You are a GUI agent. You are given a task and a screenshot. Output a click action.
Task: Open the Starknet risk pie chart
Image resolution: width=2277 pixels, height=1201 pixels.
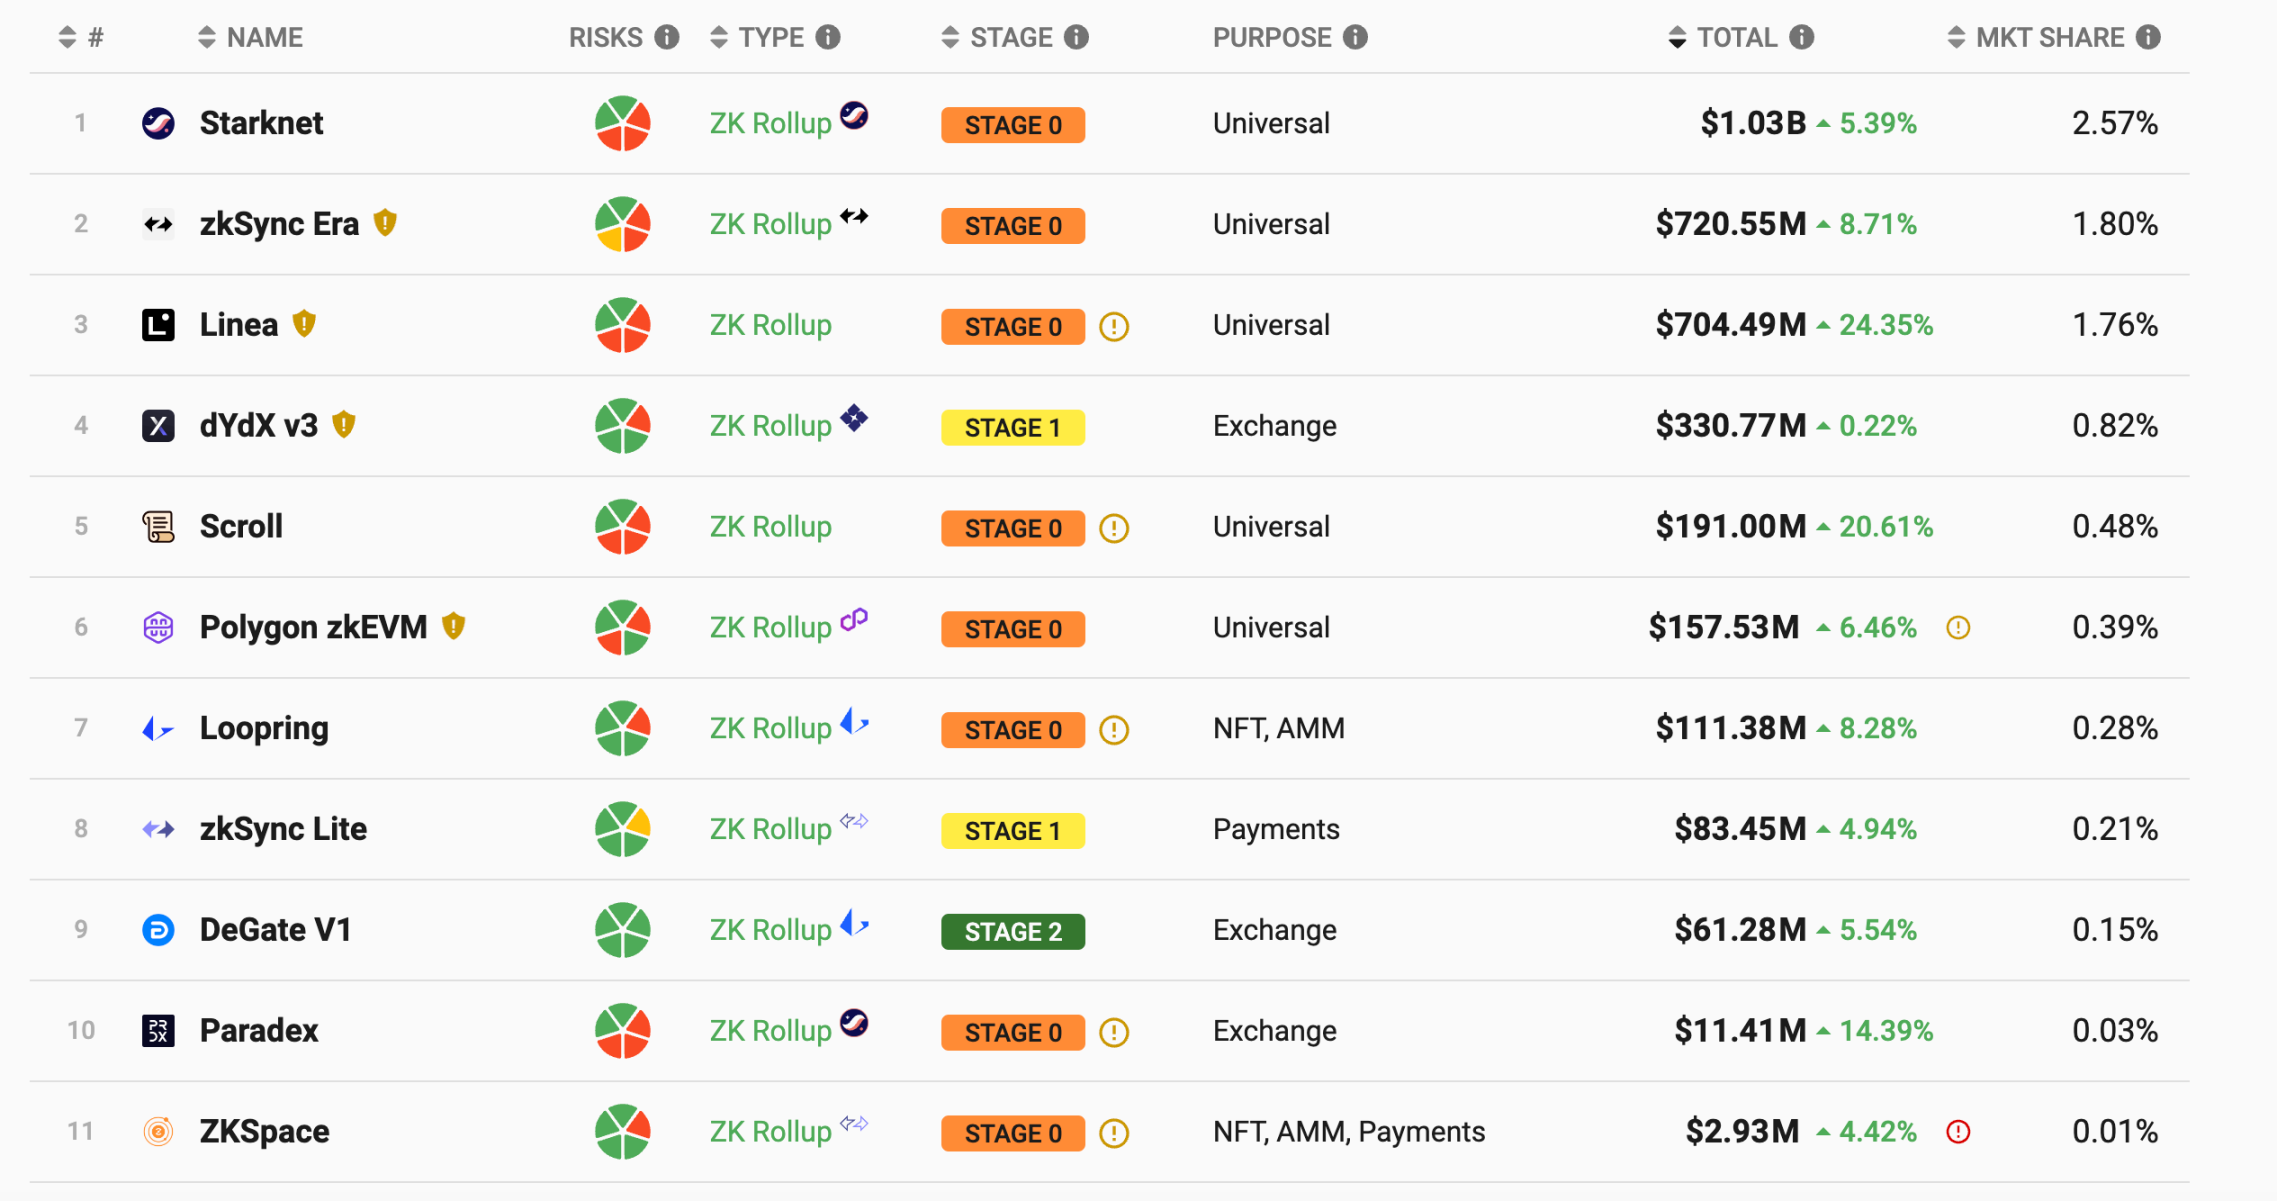pos(623,123)
